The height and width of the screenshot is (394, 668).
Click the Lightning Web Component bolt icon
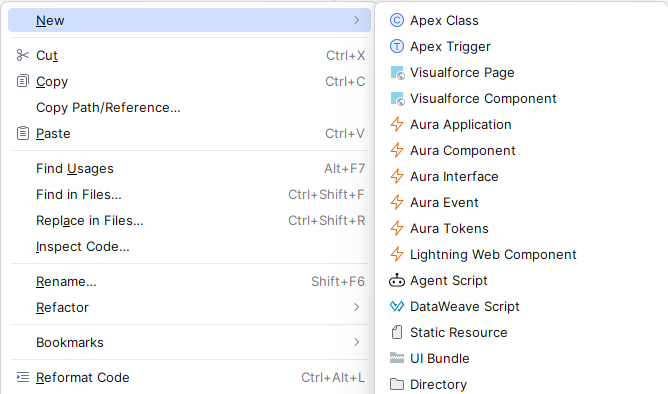click(397, 254)
